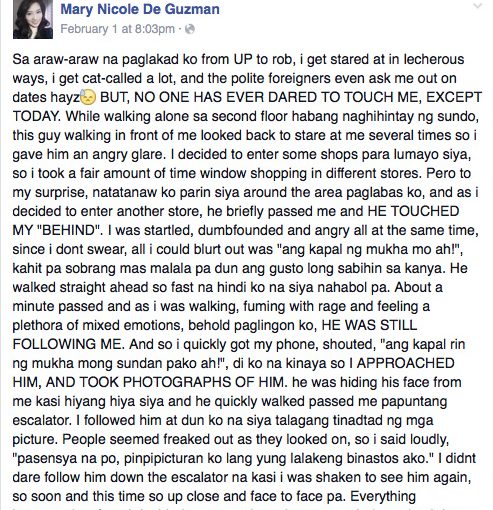
Task: Click the words I APPROACHED in the post
Action: click(x=402, y=363)
